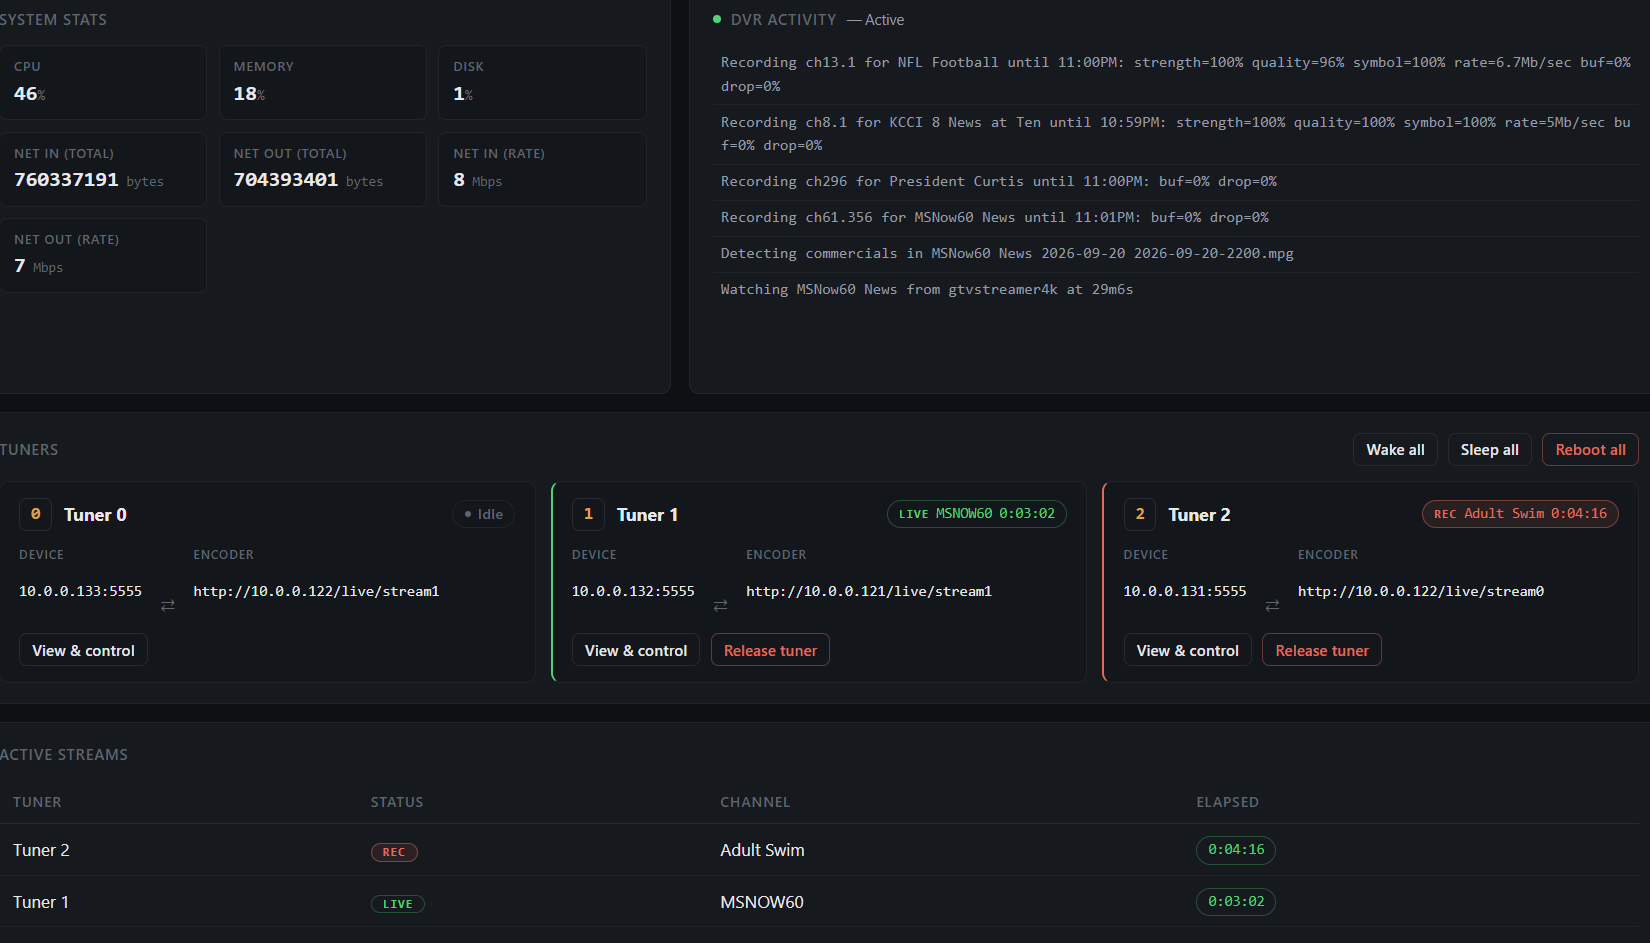Open View & control for Tuner 1
The height and width of the screenshot is (943, 1650).
pos(636,651)
